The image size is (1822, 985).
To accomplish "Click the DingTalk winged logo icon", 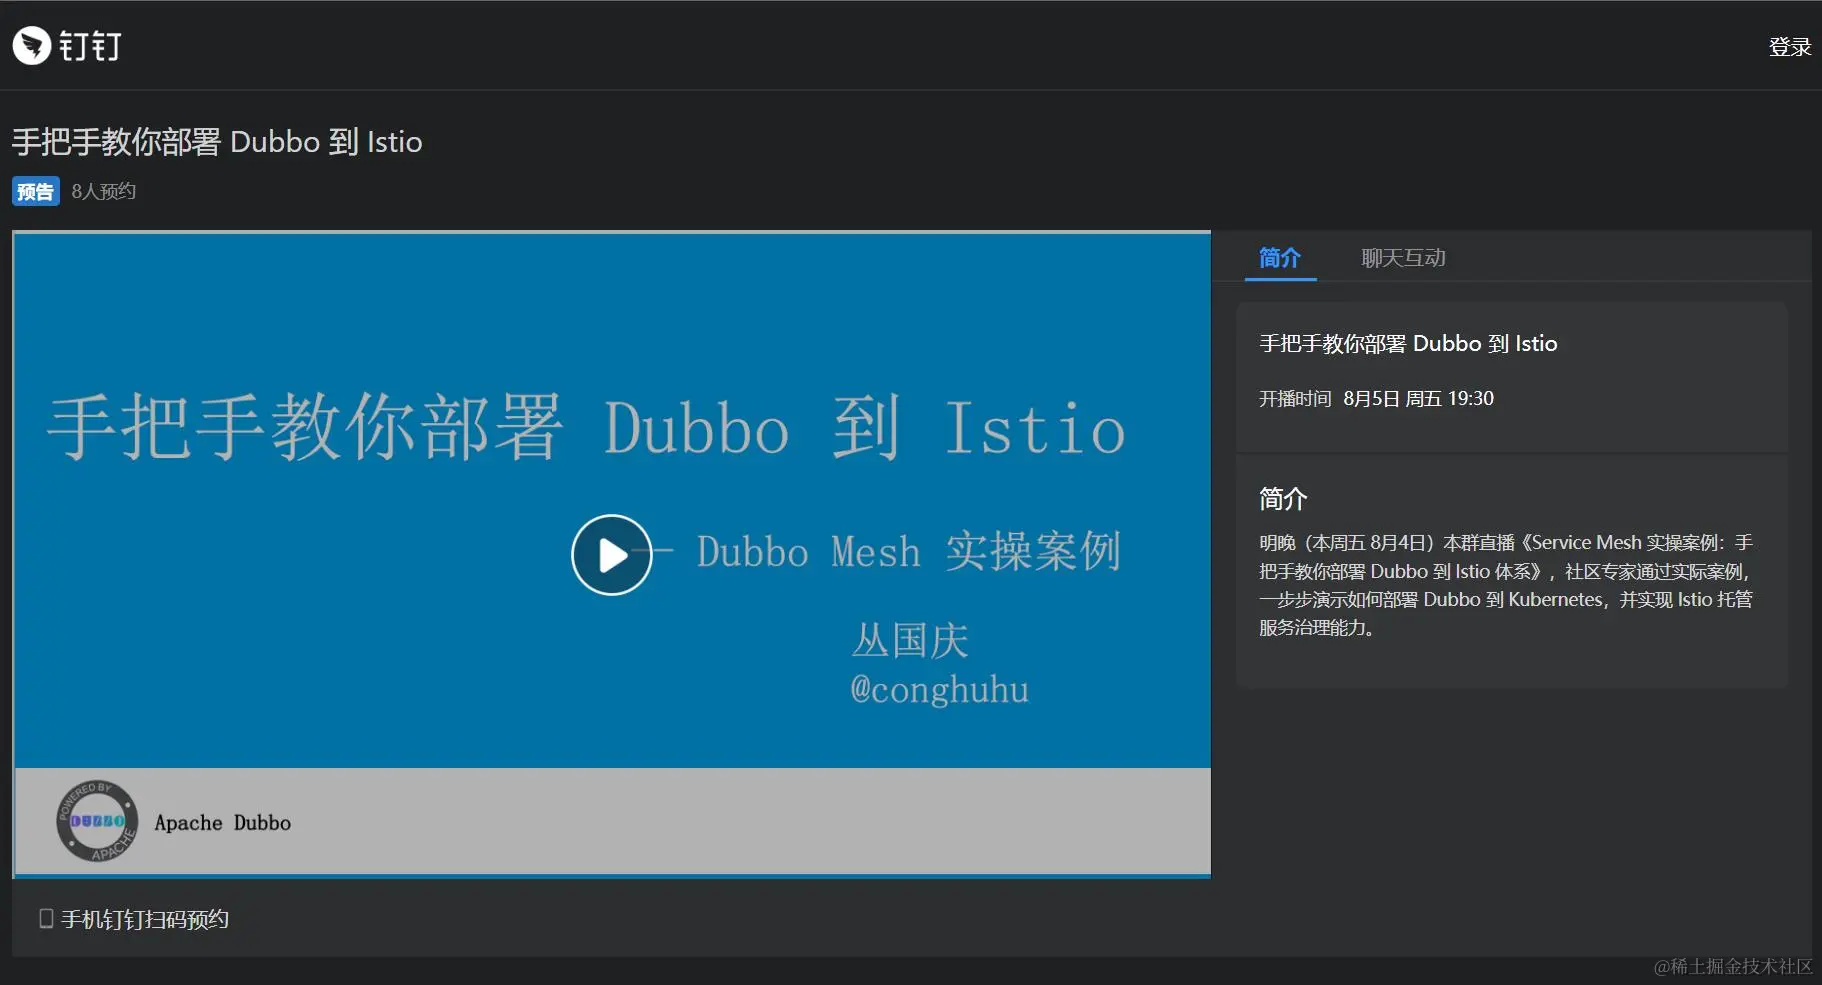I will [x=32, y=45].
